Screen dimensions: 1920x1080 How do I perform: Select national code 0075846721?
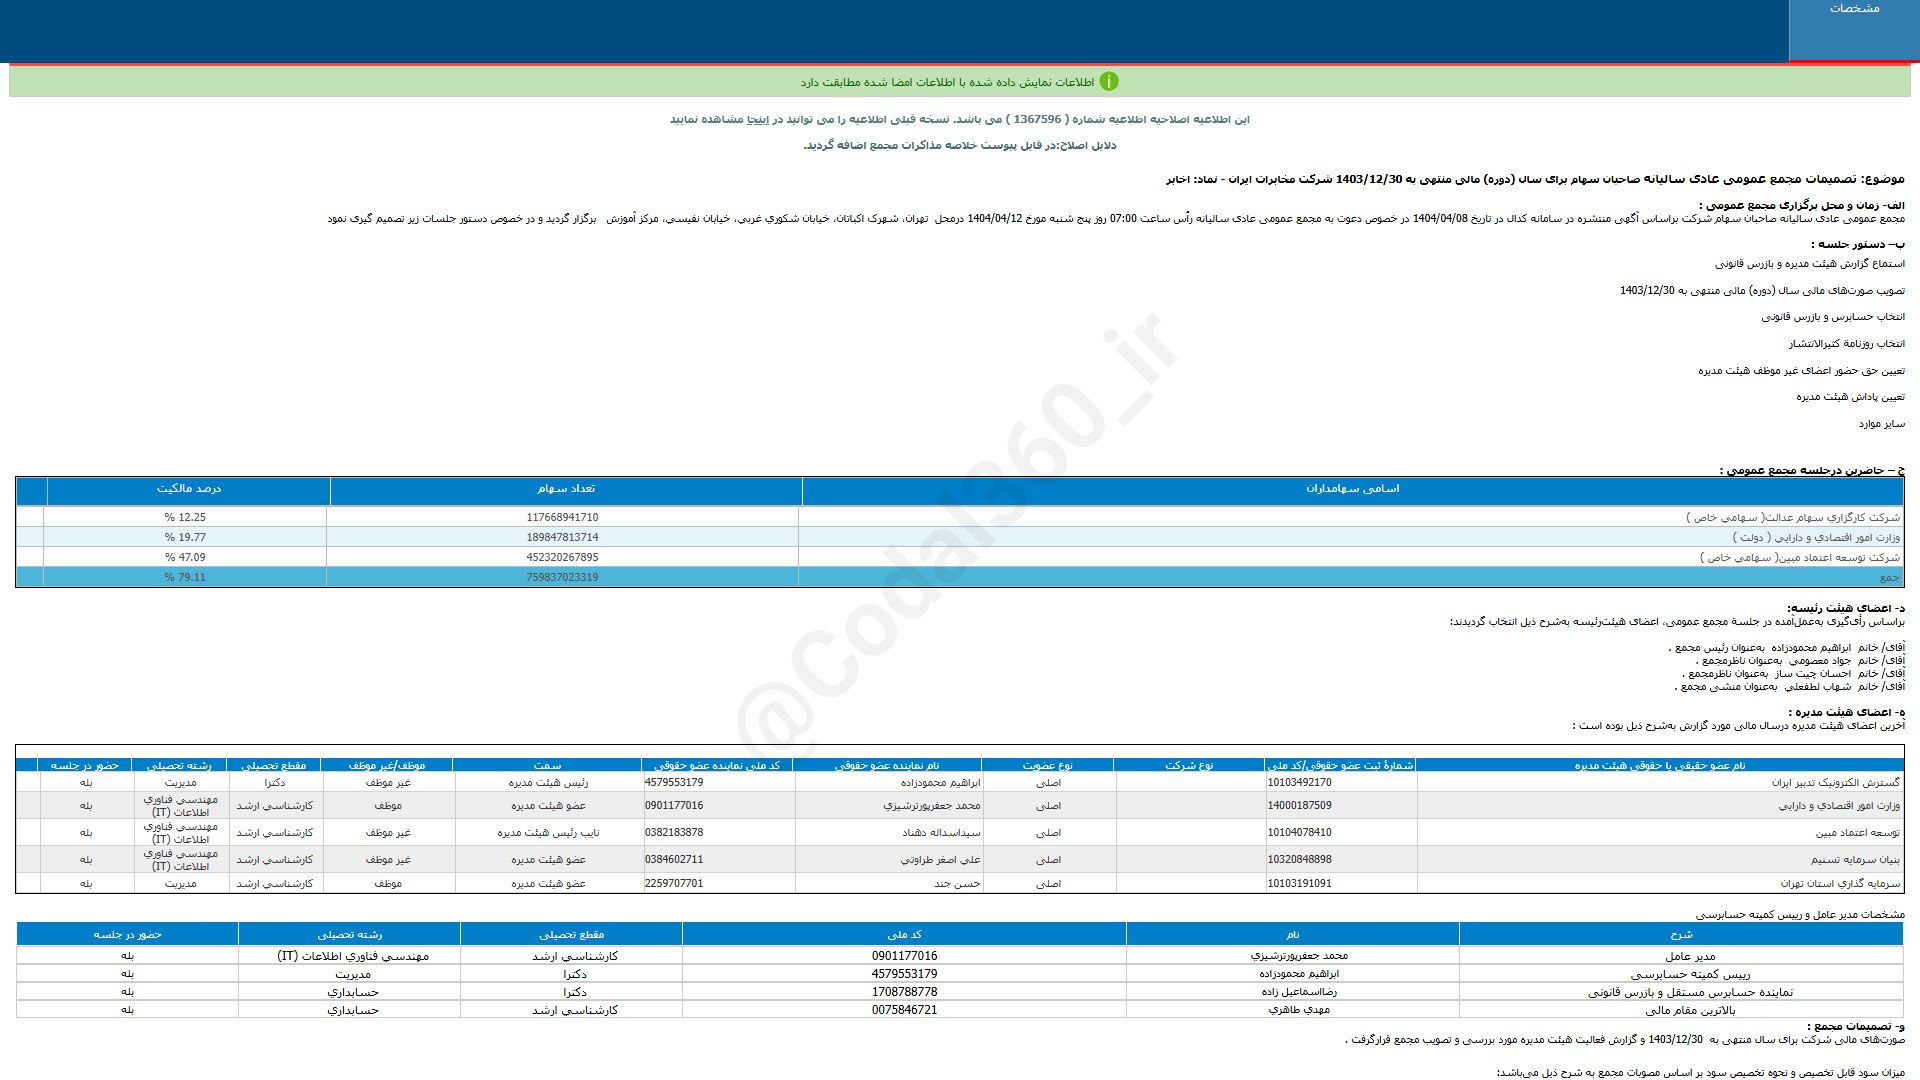[x=904, y=1010]
